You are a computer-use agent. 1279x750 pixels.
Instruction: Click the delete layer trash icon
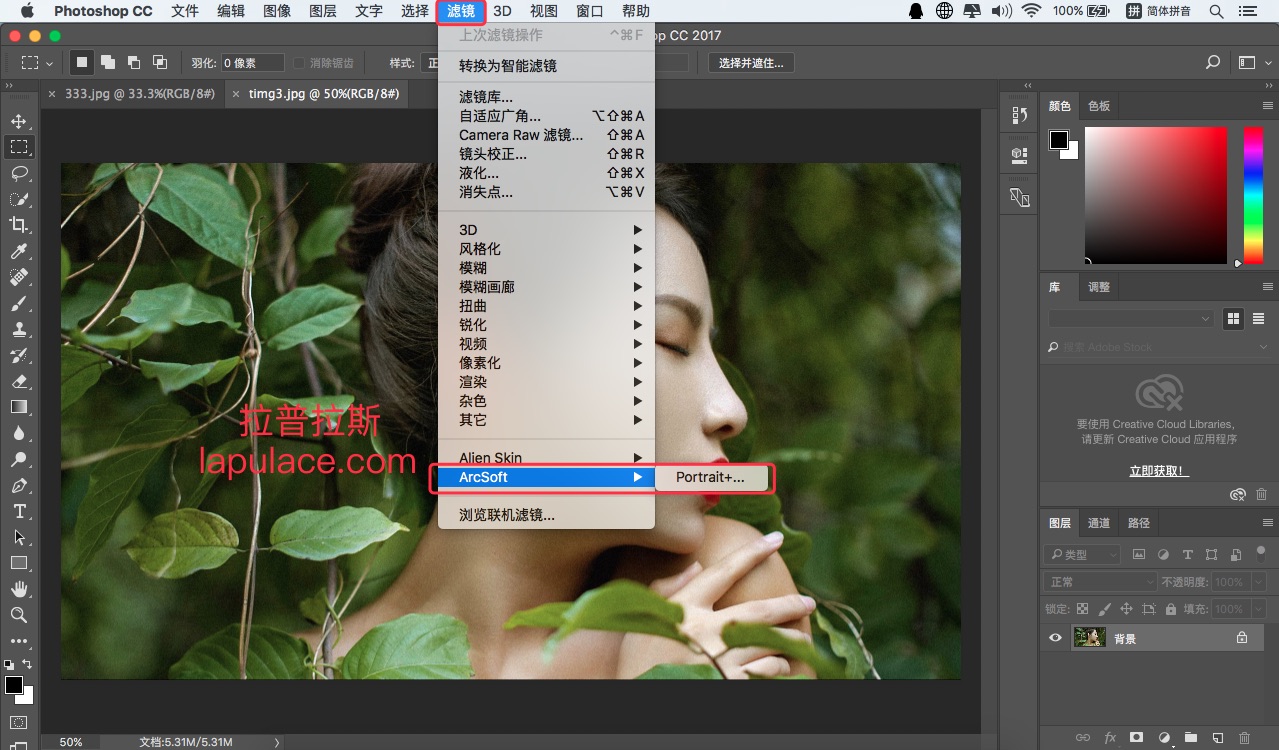click(x=1244, y=738)
